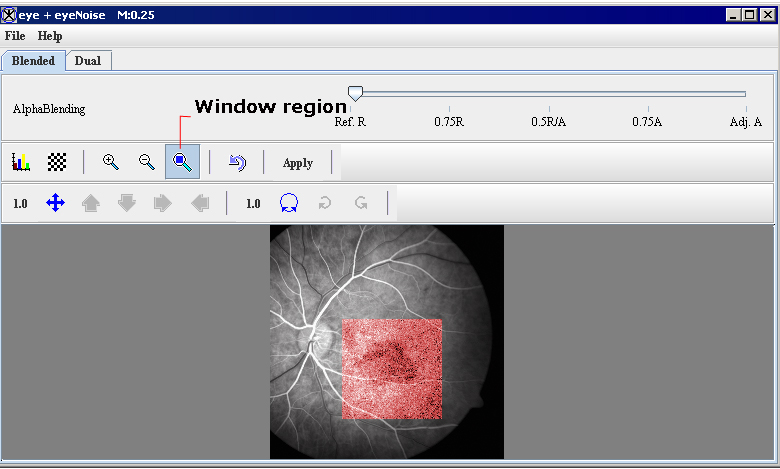Image resolution: width=780 pixels, height=469 pixels.
Task: Select the blue rotation tool icon
Action: point(289,203)
